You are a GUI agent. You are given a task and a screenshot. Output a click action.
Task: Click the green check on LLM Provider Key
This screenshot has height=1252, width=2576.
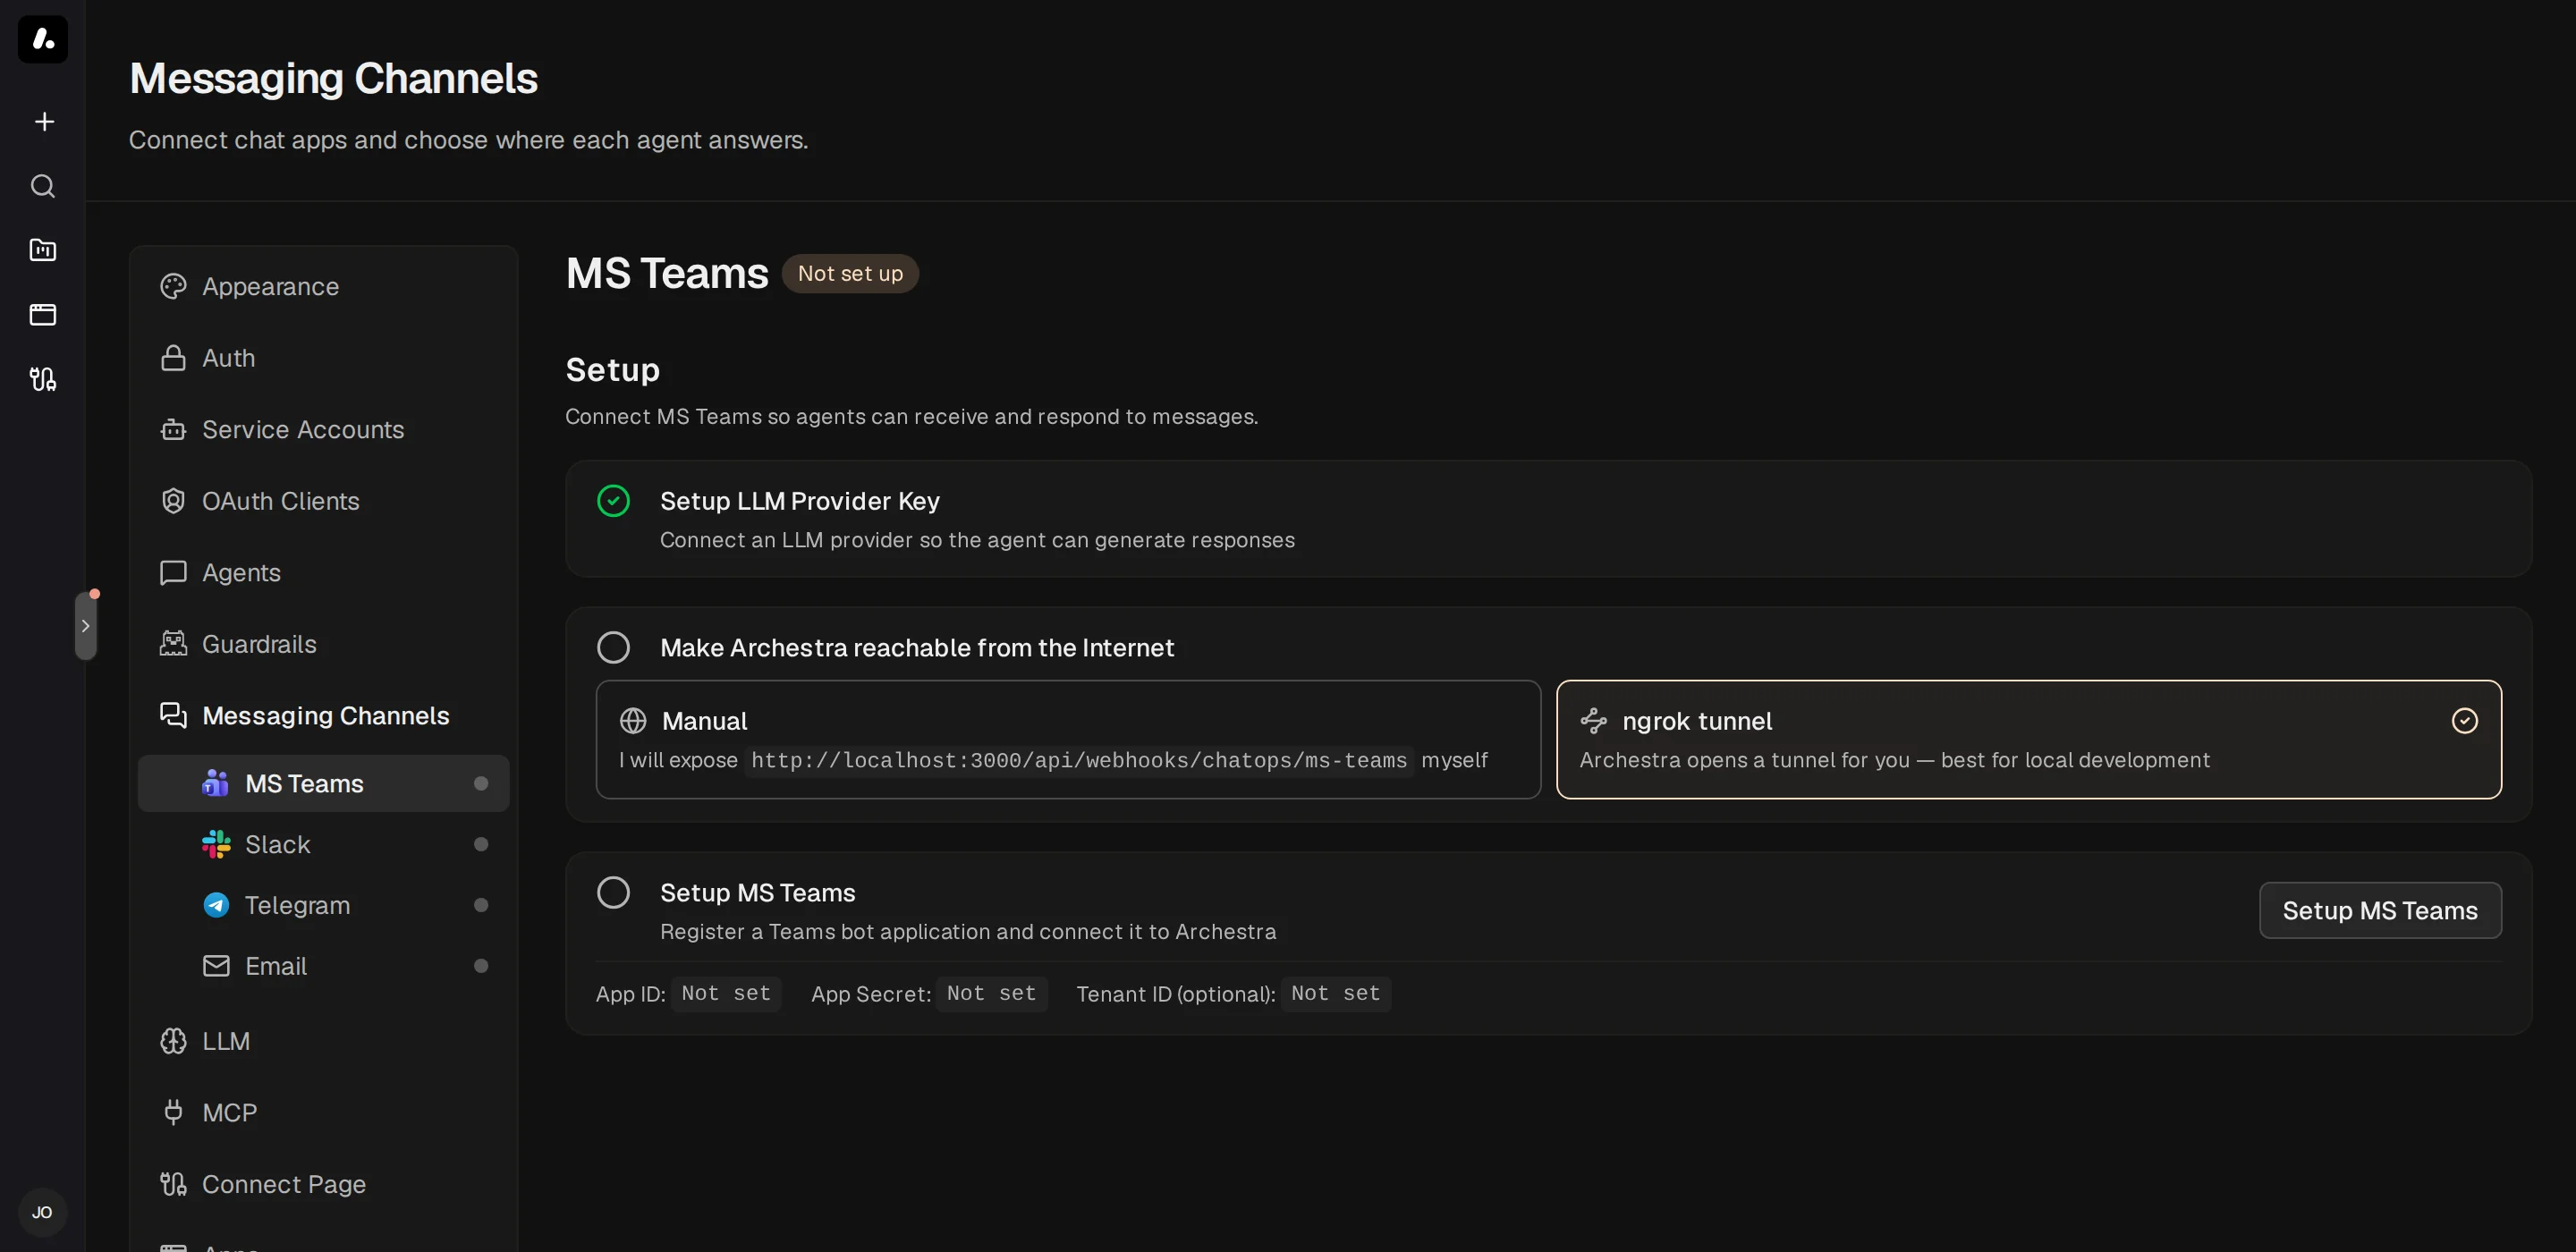pos(613,501)
